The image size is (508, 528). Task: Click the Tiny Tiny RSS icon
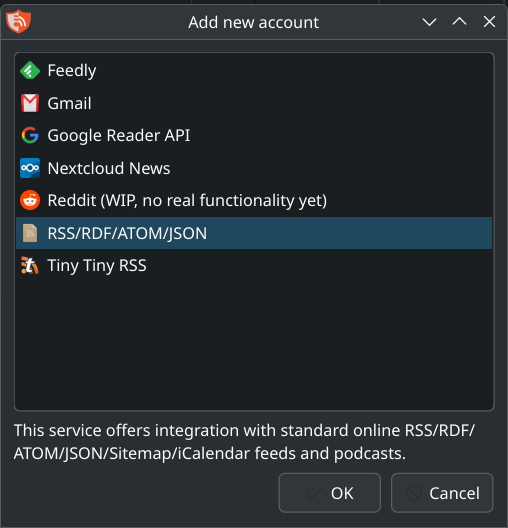click(30, 265)
